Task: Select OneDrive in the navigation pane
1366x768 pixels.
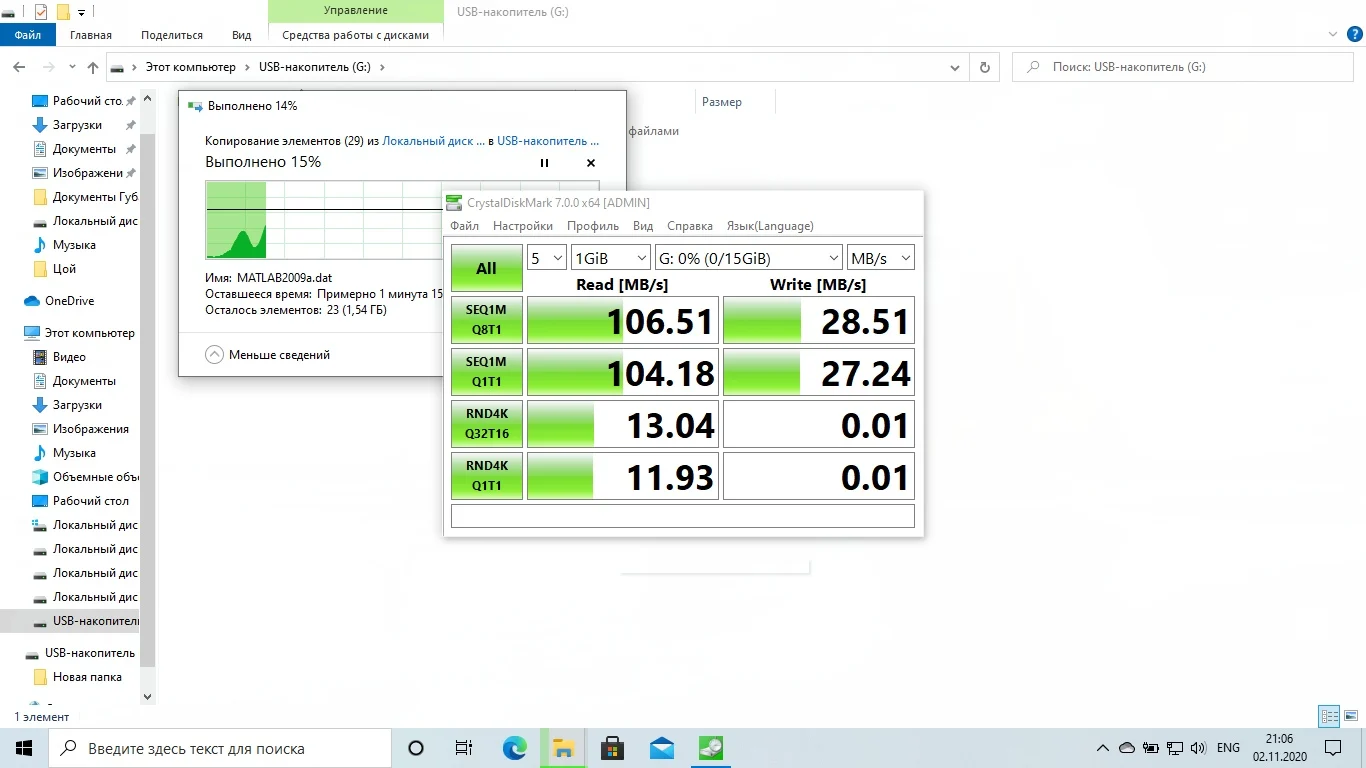Action: tap(69, 301)
